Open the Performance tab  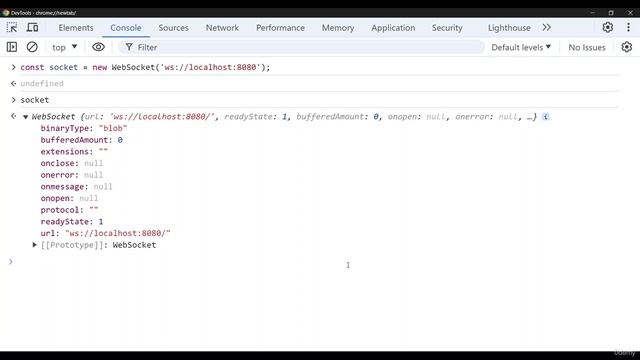tap(280, 28)
